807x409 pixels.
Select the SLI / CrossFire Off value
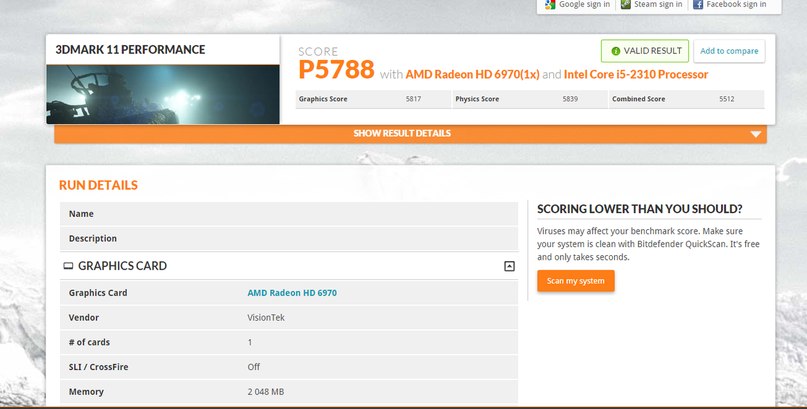[254, 367]
